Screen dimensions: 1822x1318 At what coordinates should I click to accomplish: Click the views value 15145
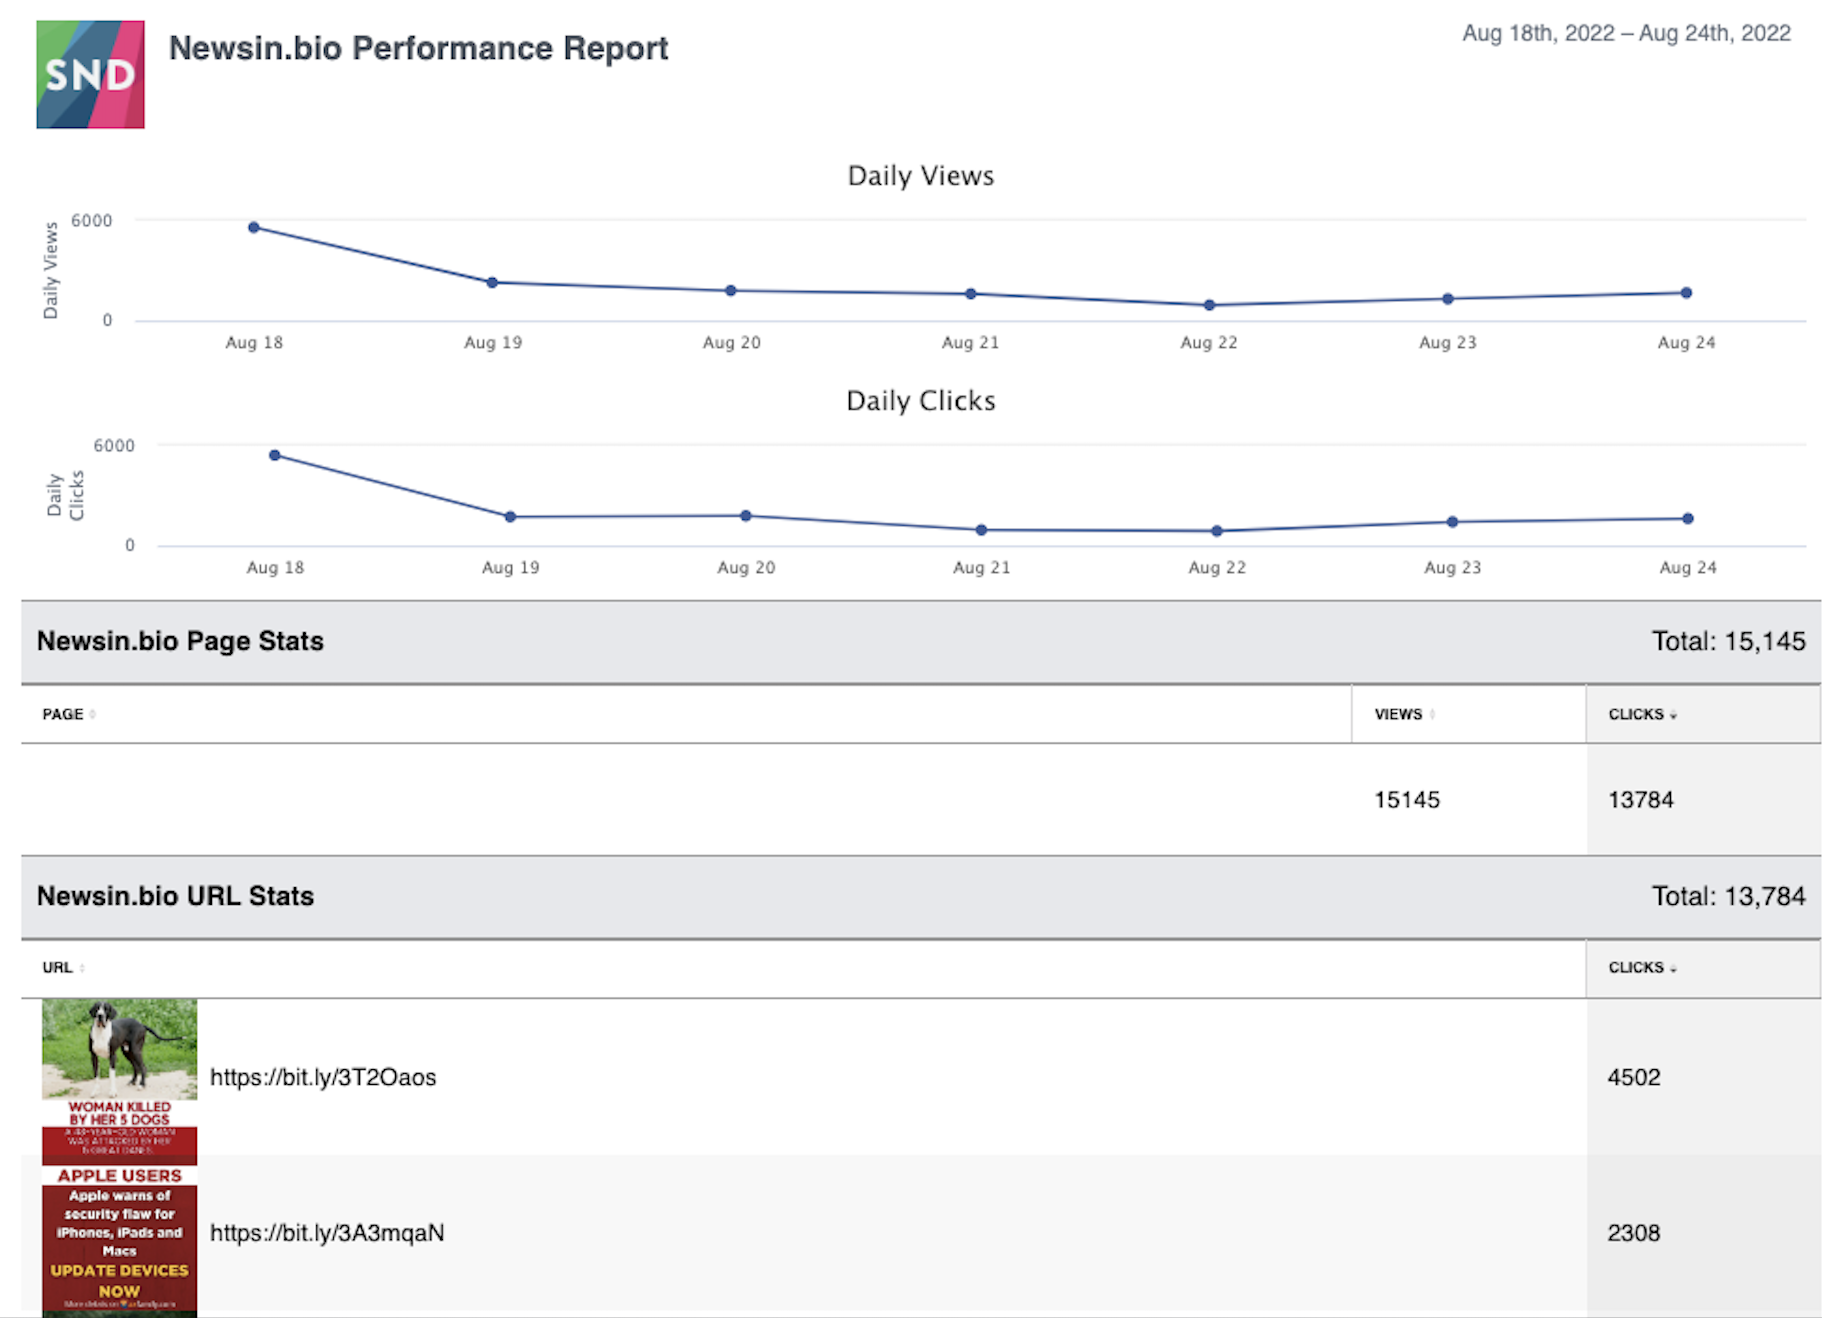(x=1407, y=800)
